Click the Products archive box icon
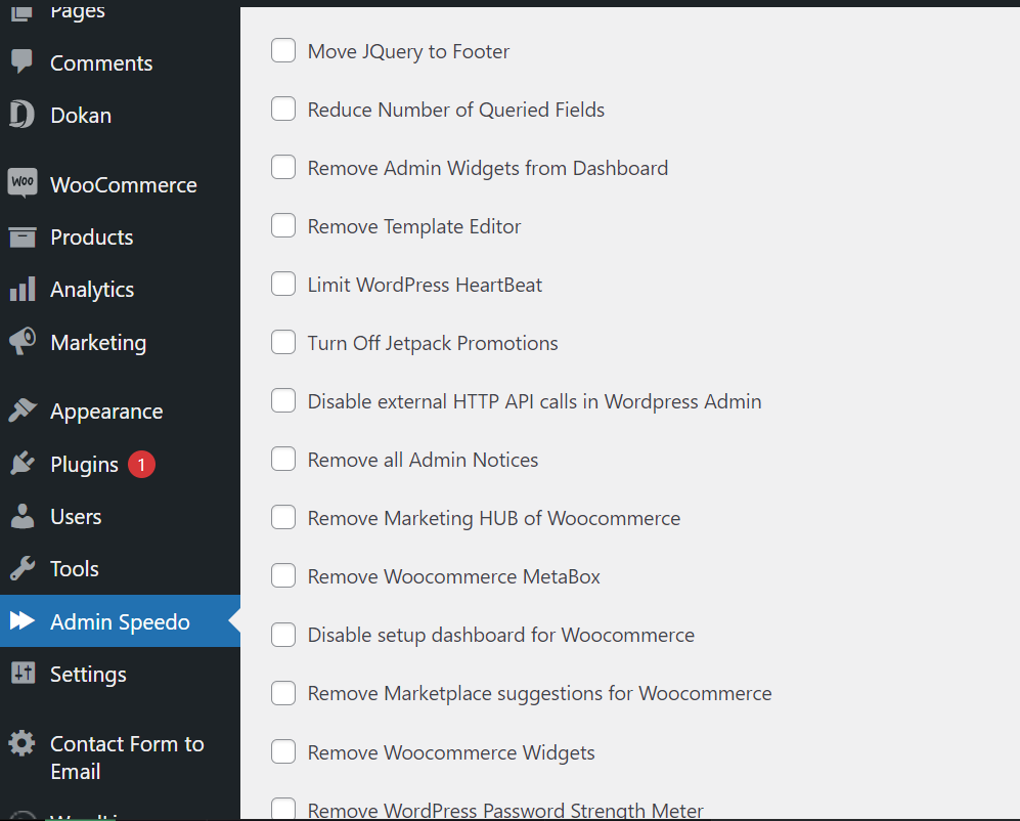 [23, 237]
